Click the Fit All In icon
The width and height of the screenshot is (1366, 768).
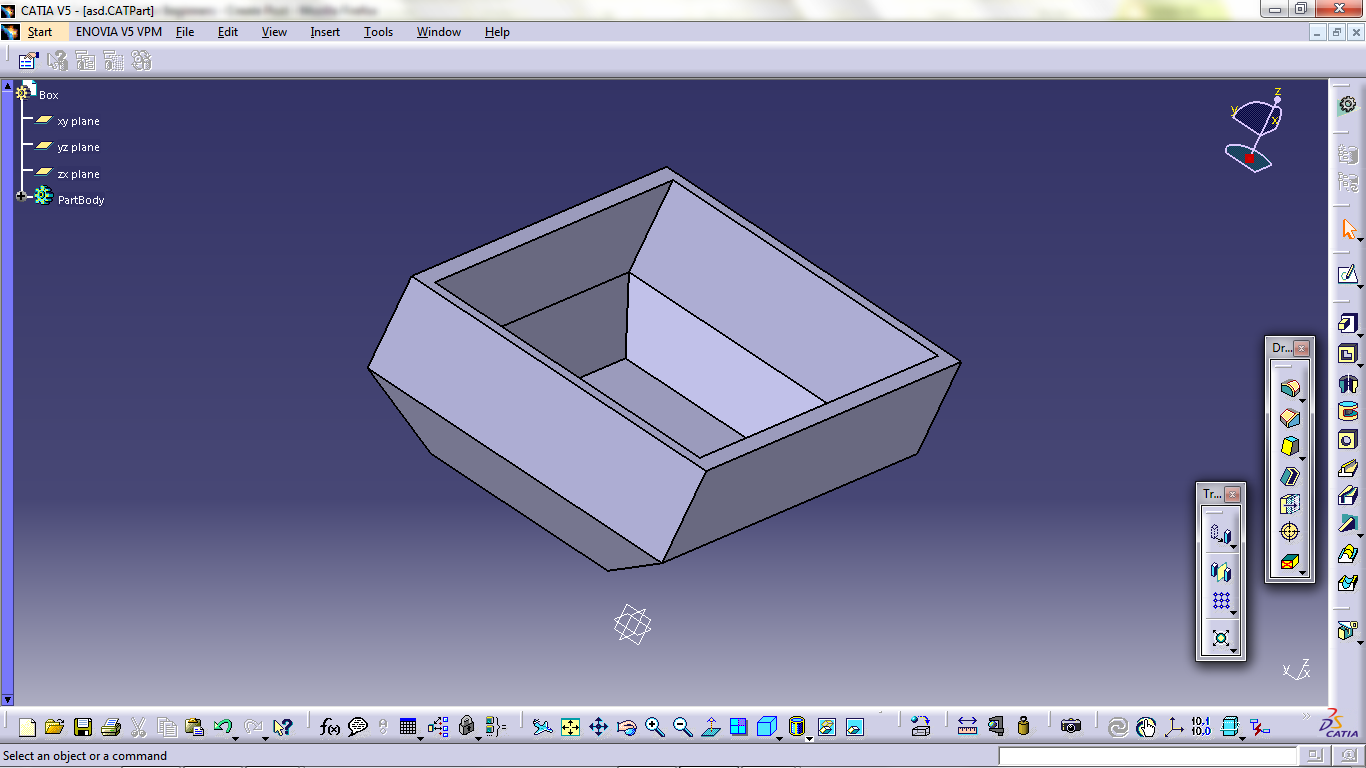click(x=570, y=727)
